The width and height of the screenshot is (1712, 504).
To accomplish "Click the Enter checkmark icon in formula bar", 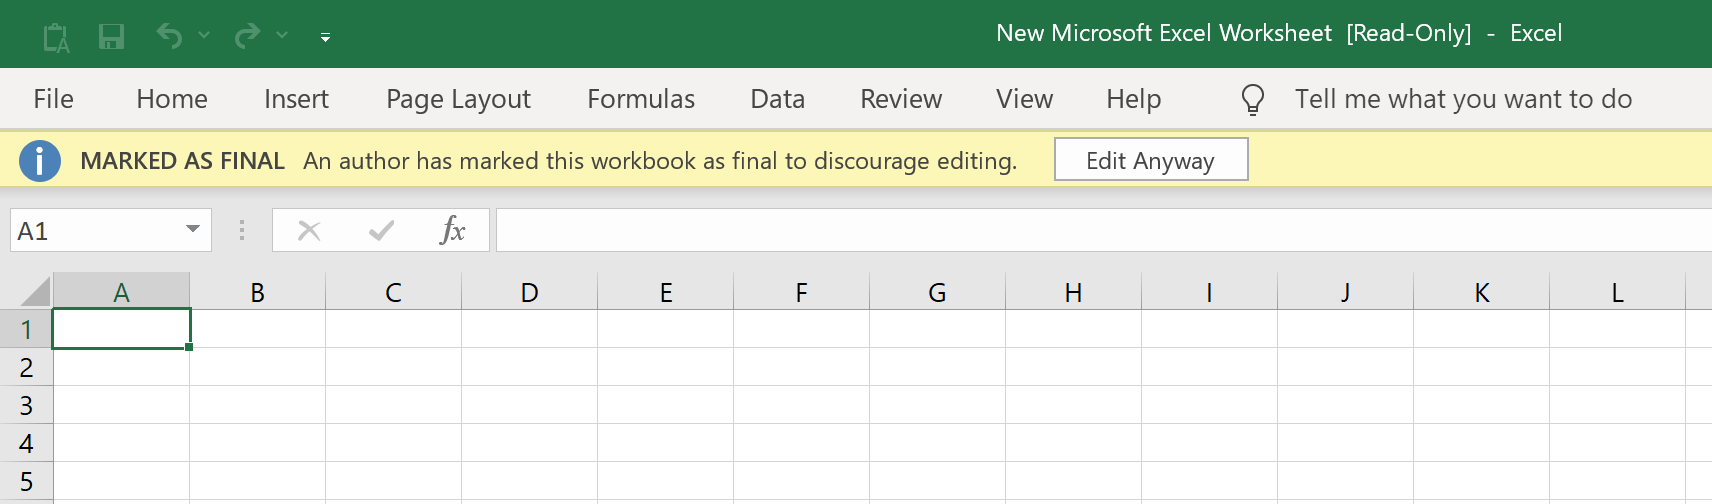I will click(x=381, y=231).
